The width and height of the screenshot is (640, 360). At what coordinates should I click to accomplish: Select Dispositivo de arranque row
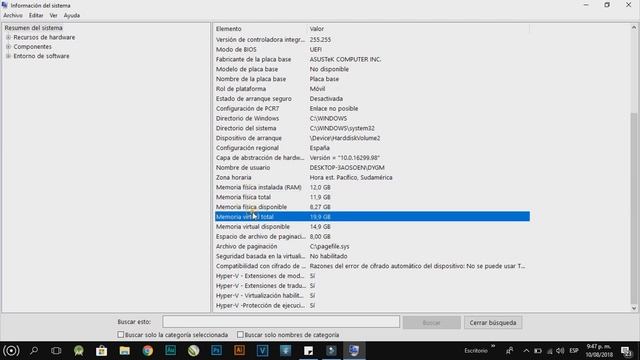372,138
